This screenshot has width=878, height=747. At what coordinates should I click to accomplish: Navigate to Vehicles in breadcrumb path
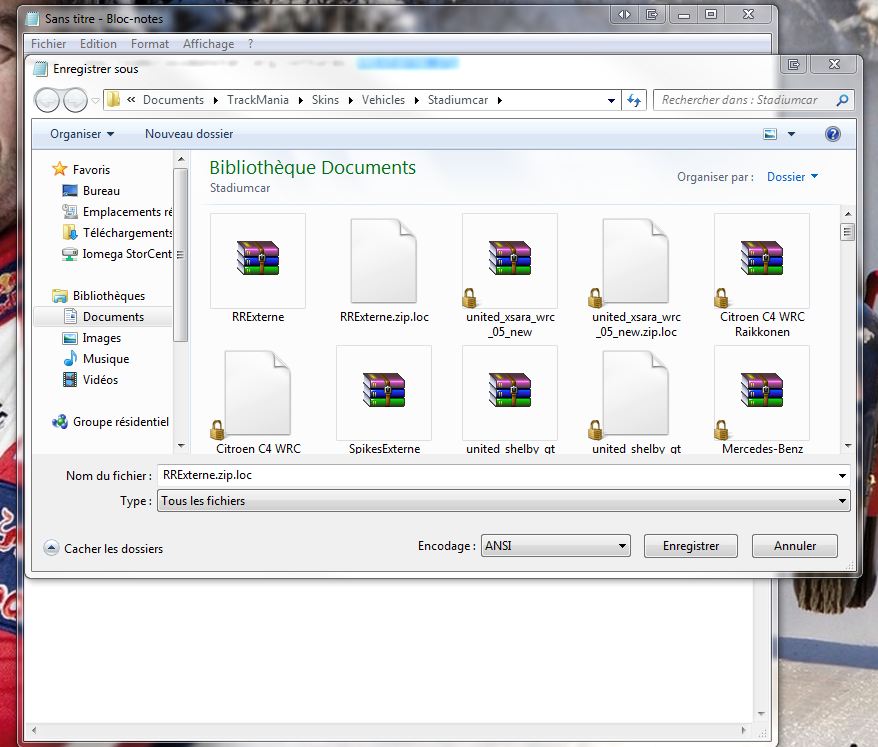point(383,100)
